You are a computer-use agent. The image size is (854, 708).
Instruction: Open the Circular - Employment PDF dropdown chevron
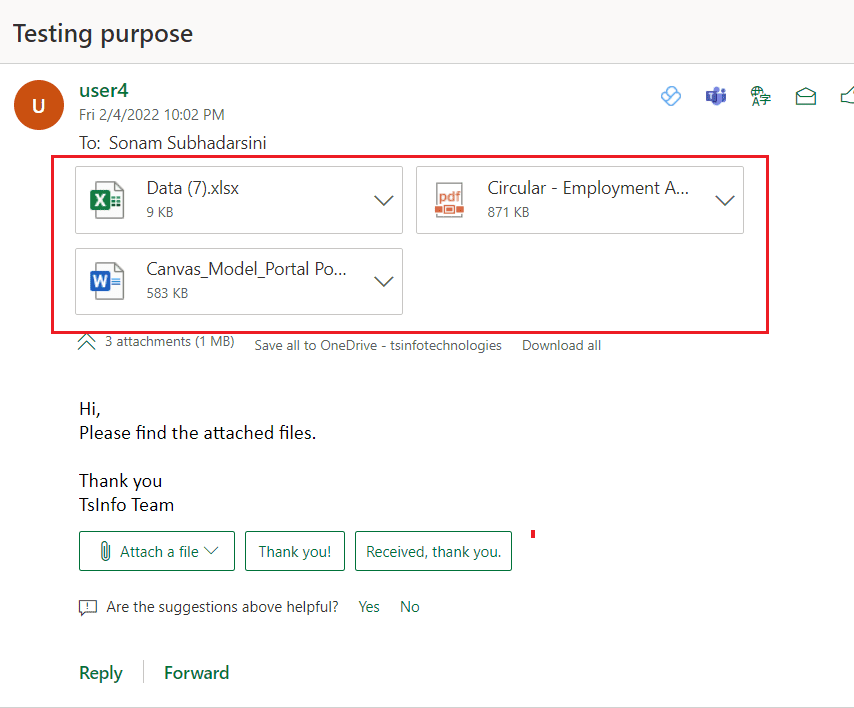tap(724, 200)
